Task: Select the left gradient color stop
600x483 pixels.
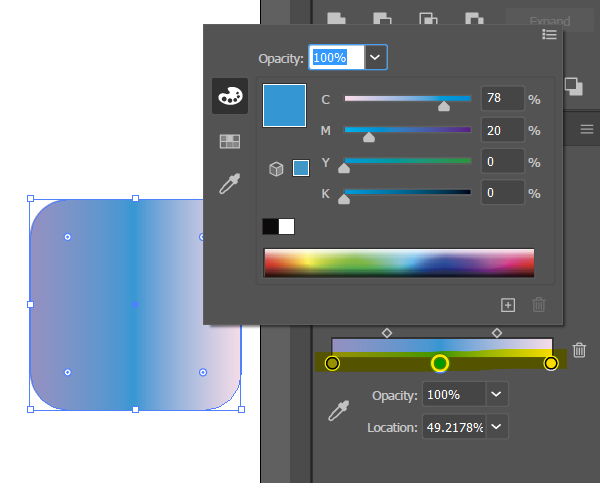Action: coord(332,363)
